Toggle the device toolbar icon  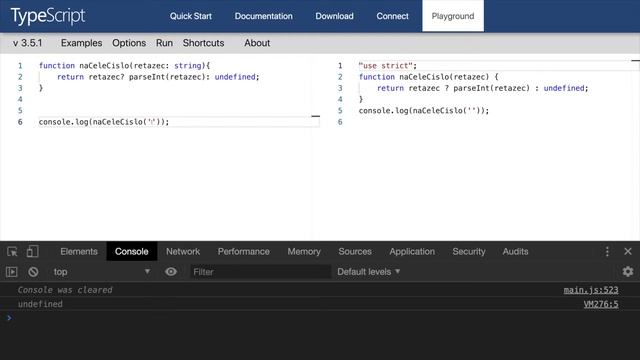(x=32, y=251)
